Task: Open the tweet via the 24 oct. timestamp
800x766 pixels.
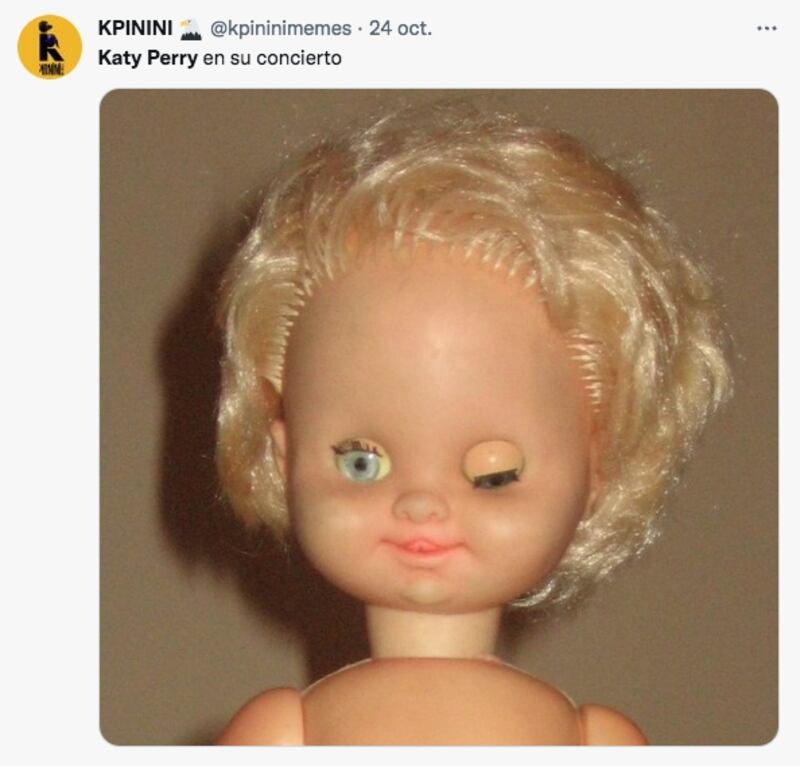Action: click(x=401, y=28)
